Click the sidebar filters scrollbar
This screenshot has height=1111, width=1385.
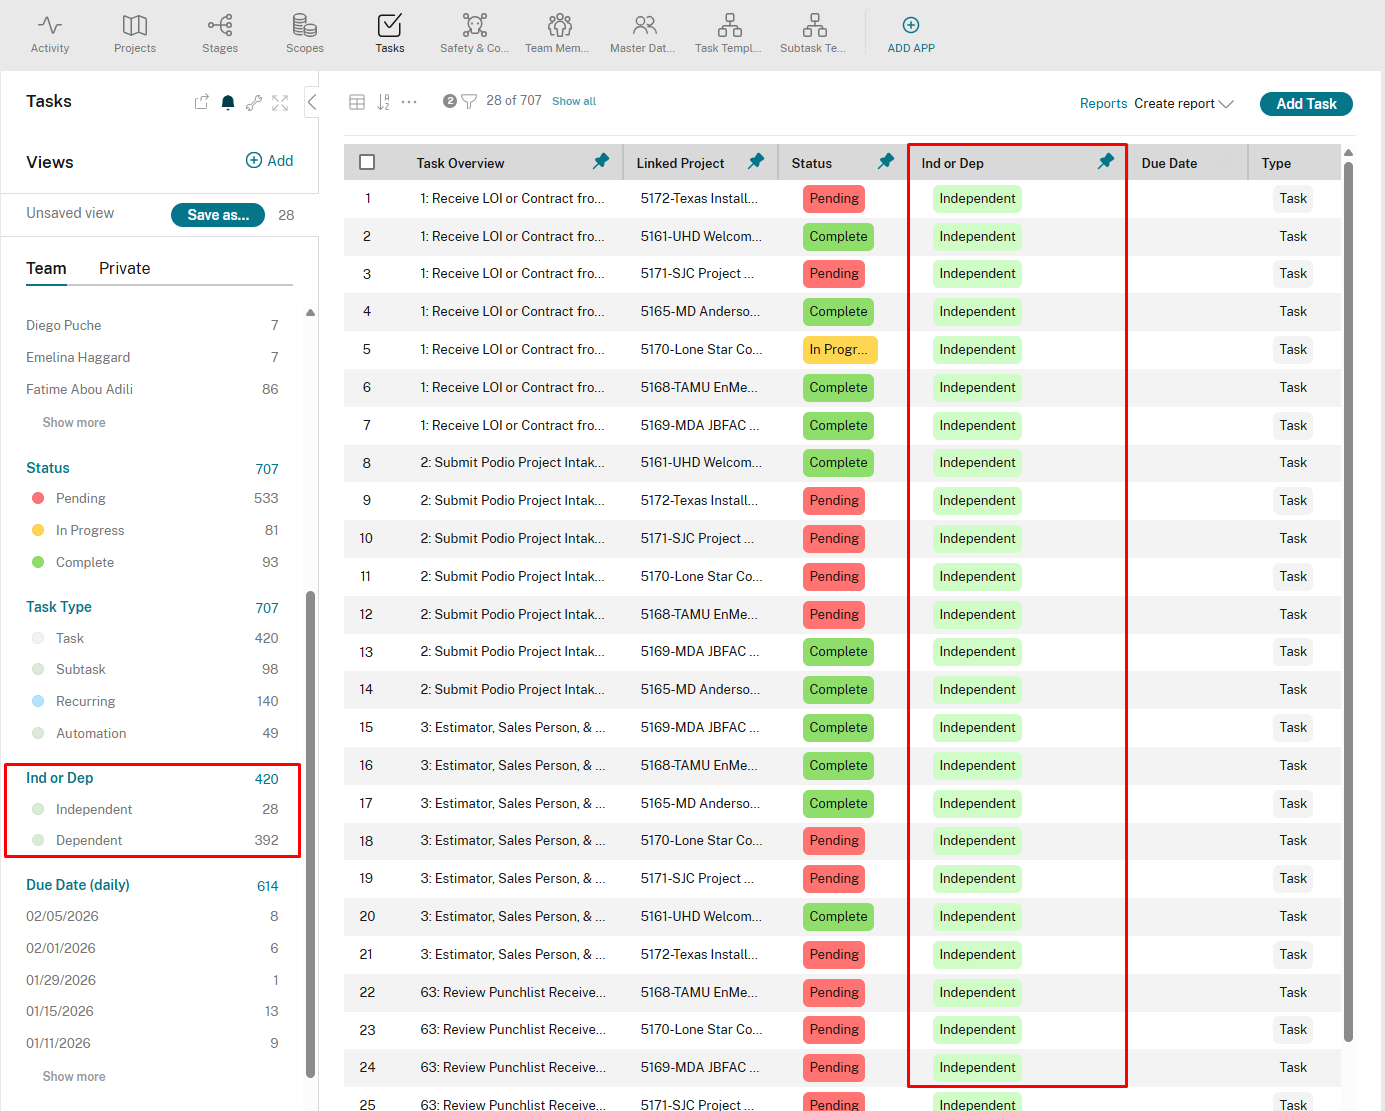point(310,835)
